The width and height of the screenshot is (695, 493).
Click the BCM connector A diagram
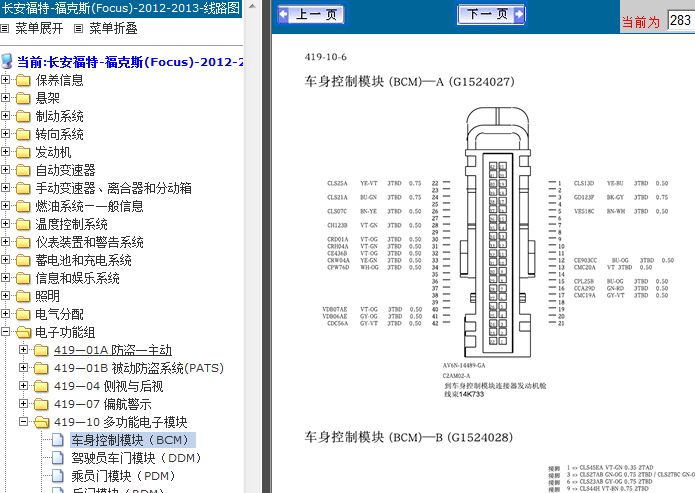click(497, 232)
